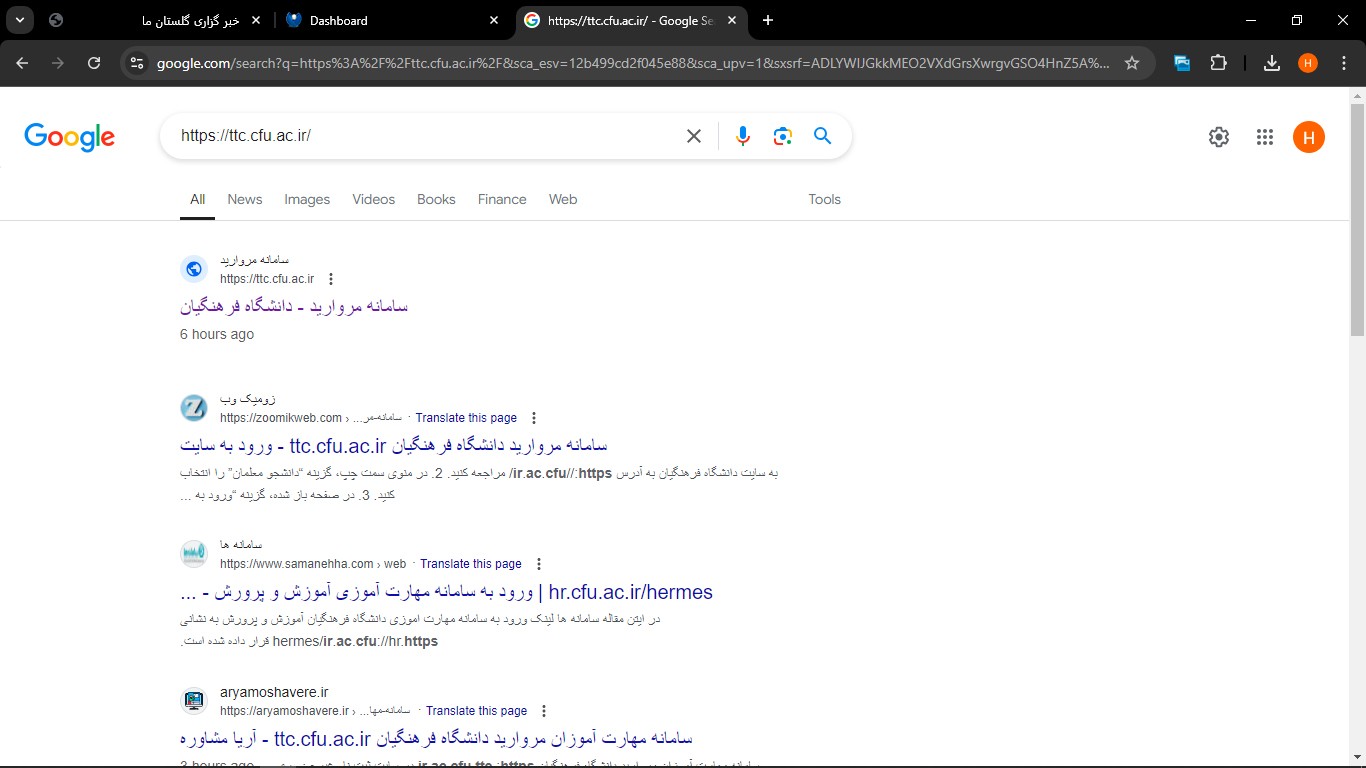
Task: Switch to Web results
Action: coord(563,199)
